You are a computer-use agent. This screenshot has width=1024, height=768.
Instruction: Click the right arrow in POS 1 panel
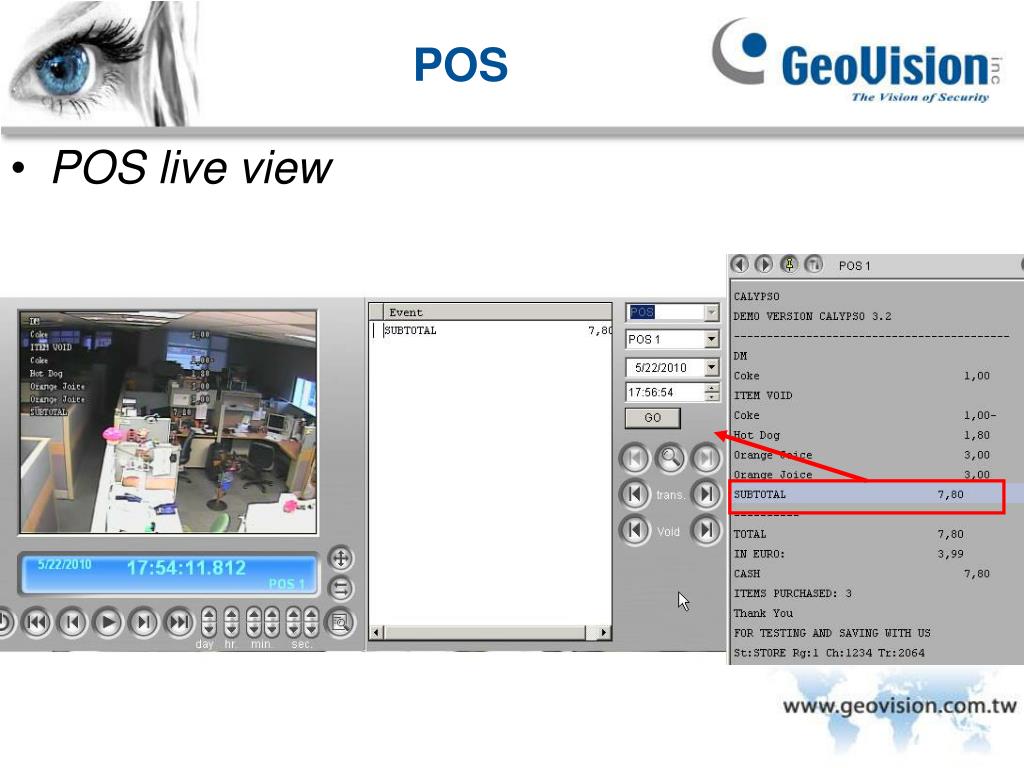[763, 264]
